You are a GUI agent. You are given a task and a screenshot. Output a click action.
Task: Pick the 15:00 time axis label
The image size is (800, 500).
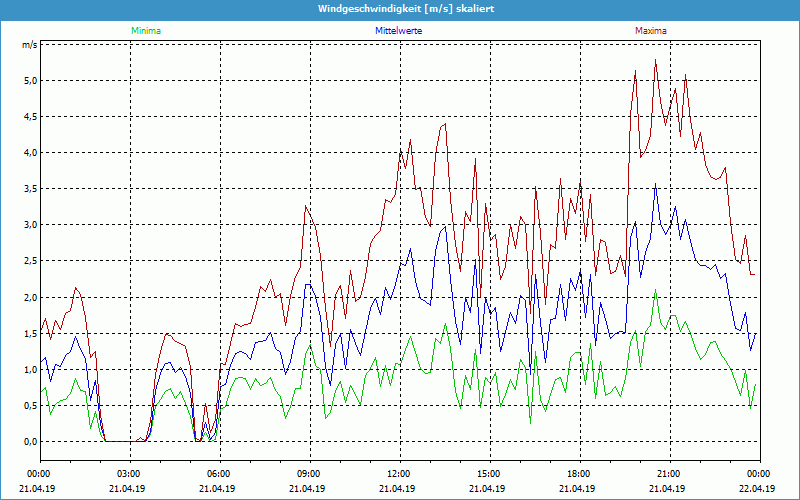coord(489,473)
